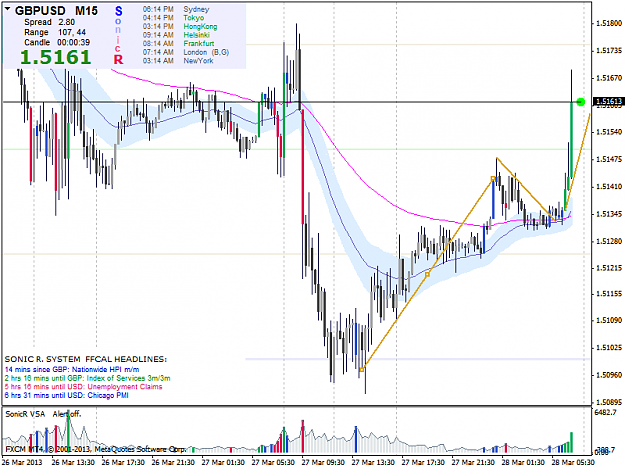Click the Index of Services 3m/3m headline

coord(87,378)
